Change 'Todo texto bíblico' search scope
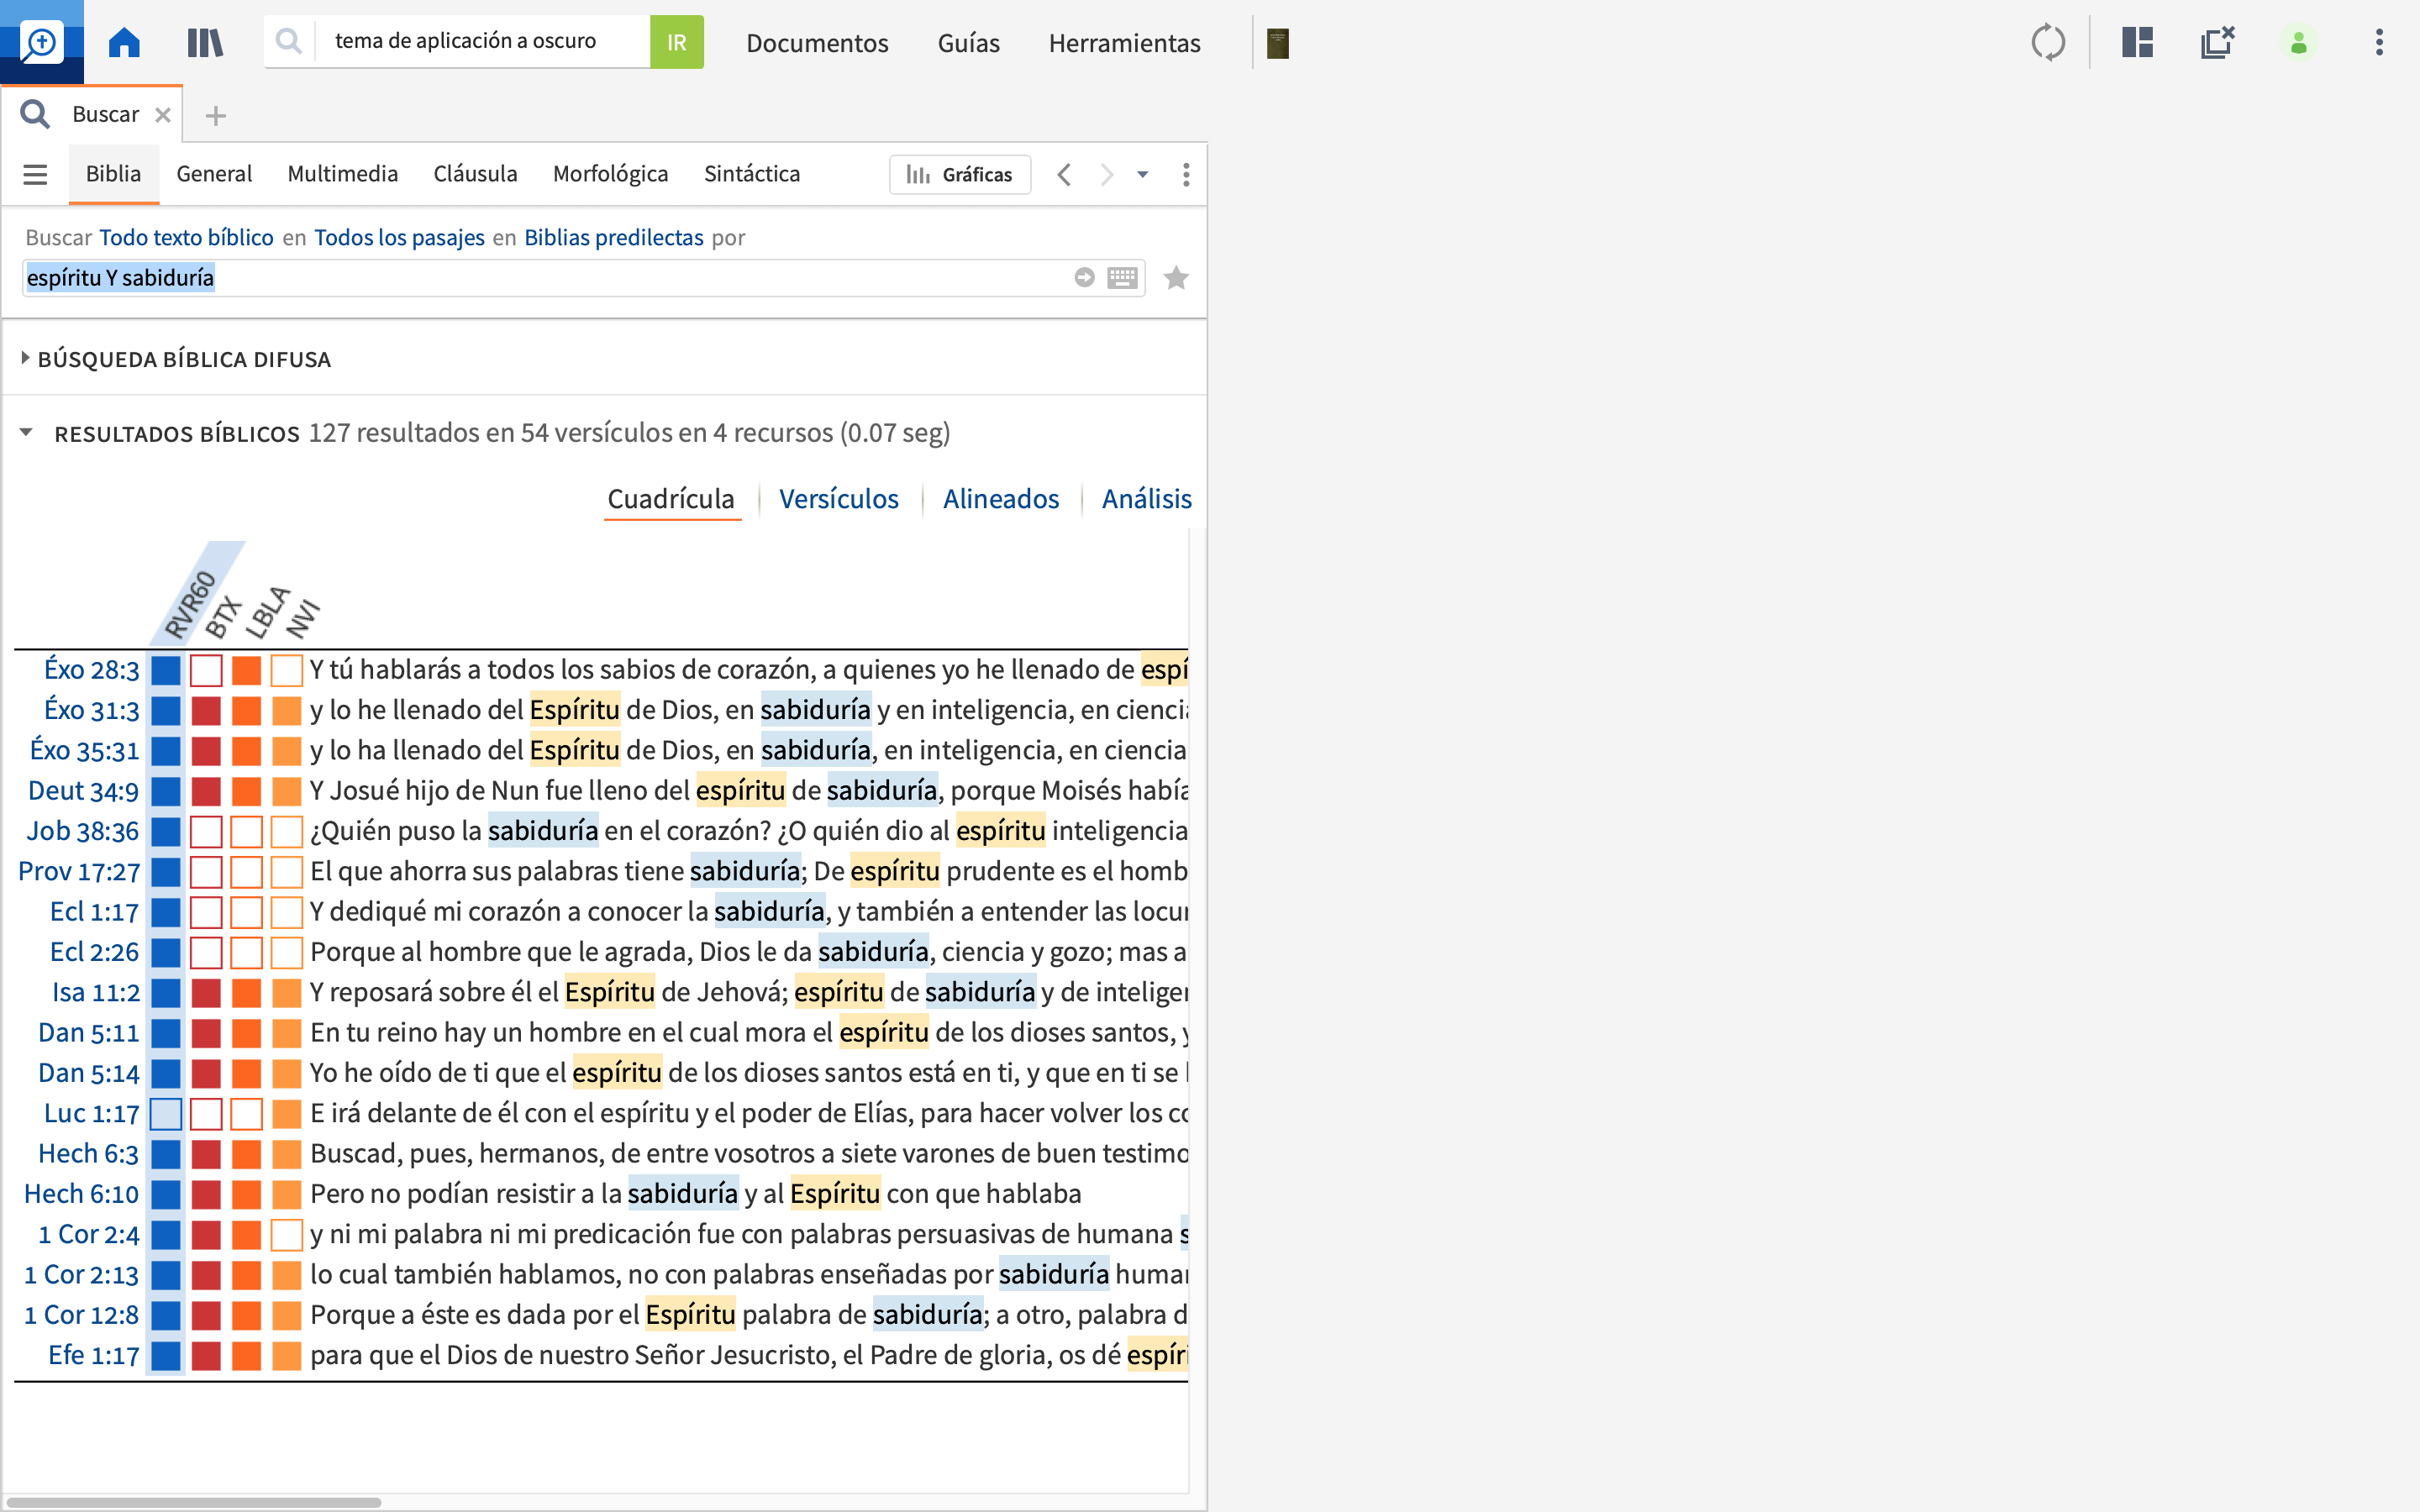 pos(186,238)
